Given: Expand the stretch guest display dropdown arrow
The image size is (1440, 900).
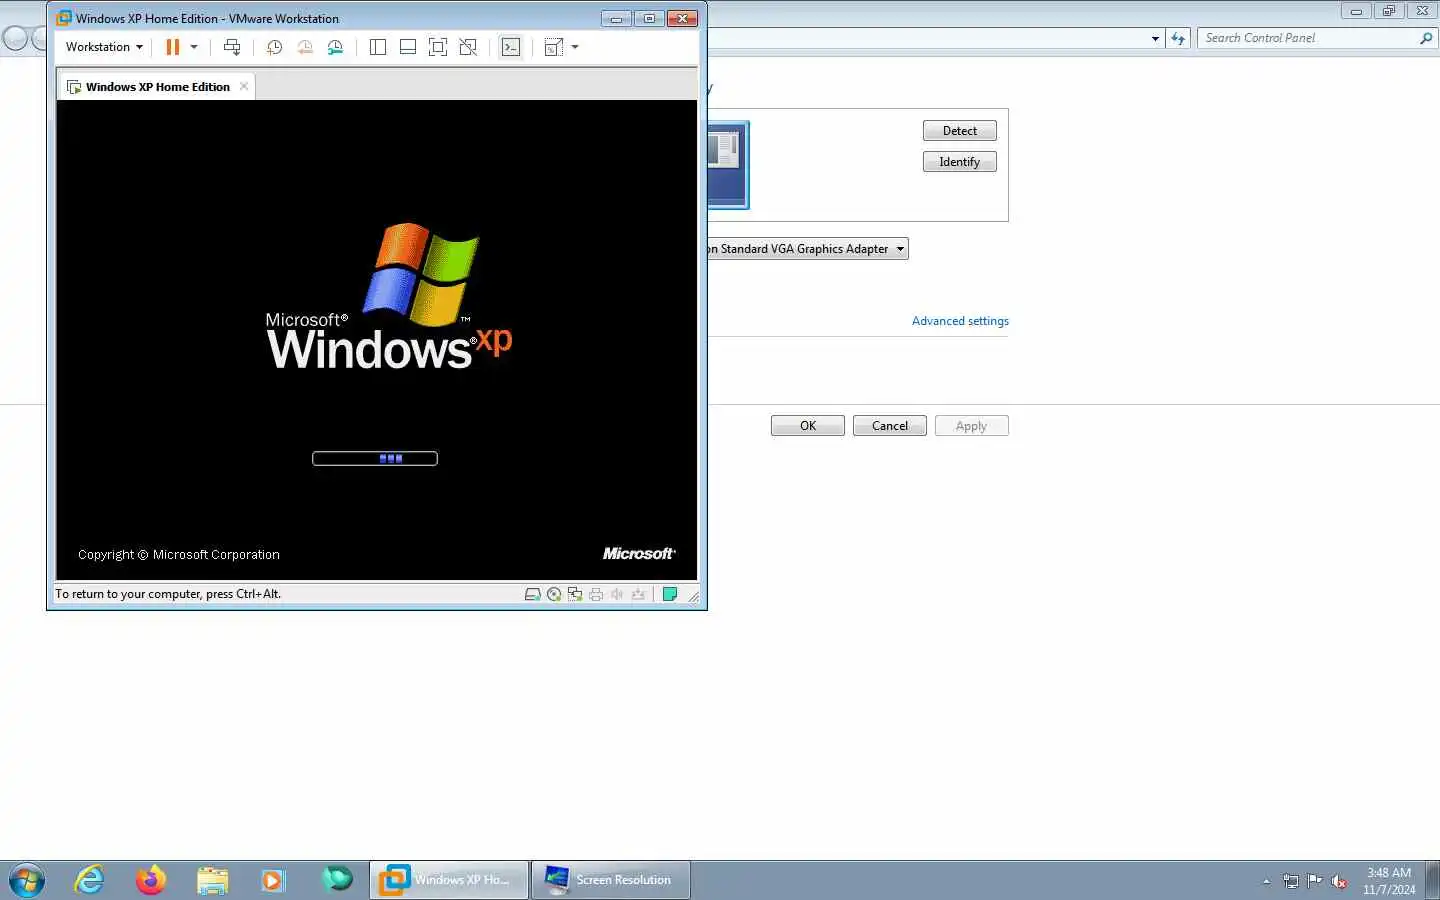Looking at the screenshot, I should coord(575,47).
